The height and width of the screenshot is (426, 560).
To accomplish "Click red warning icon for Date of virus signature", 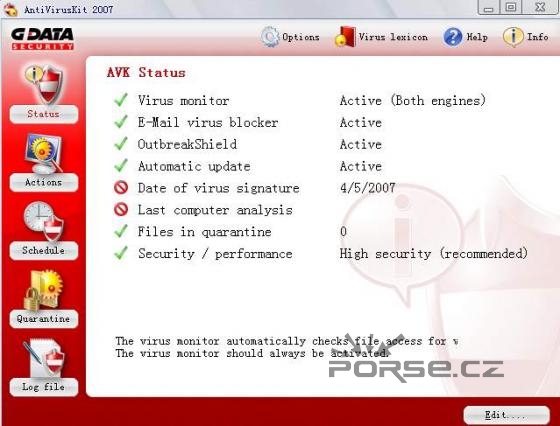I will [121, 187].
